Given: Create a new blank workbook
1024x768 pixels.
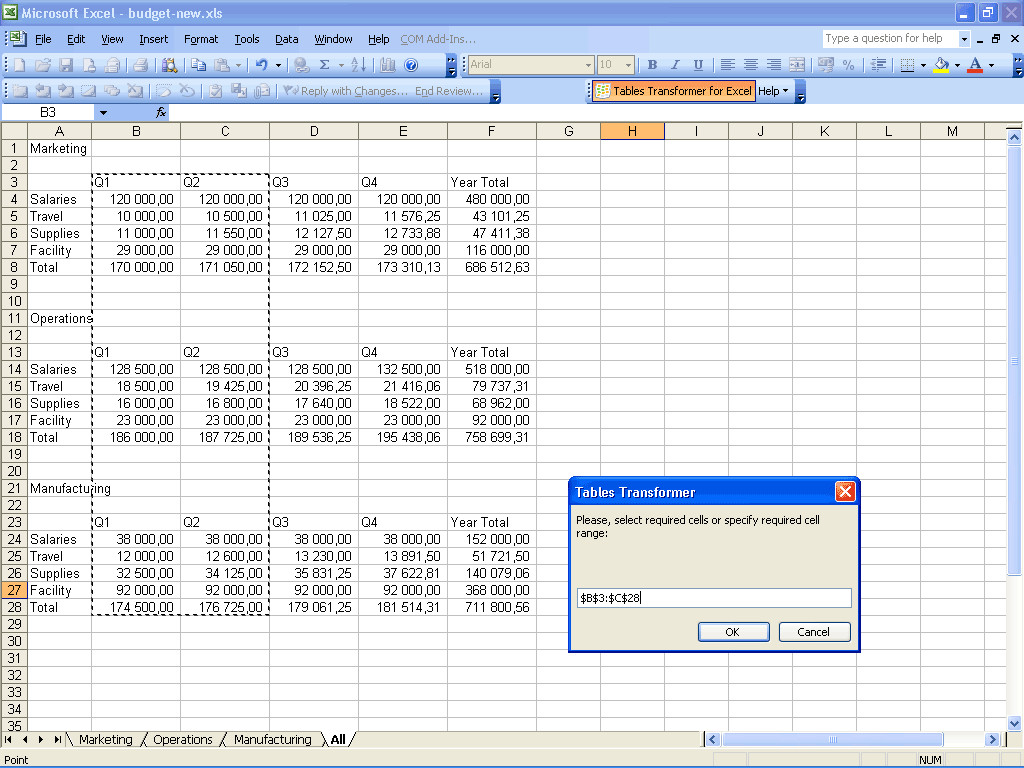Looking at the screenshot, I should [20, 65].
